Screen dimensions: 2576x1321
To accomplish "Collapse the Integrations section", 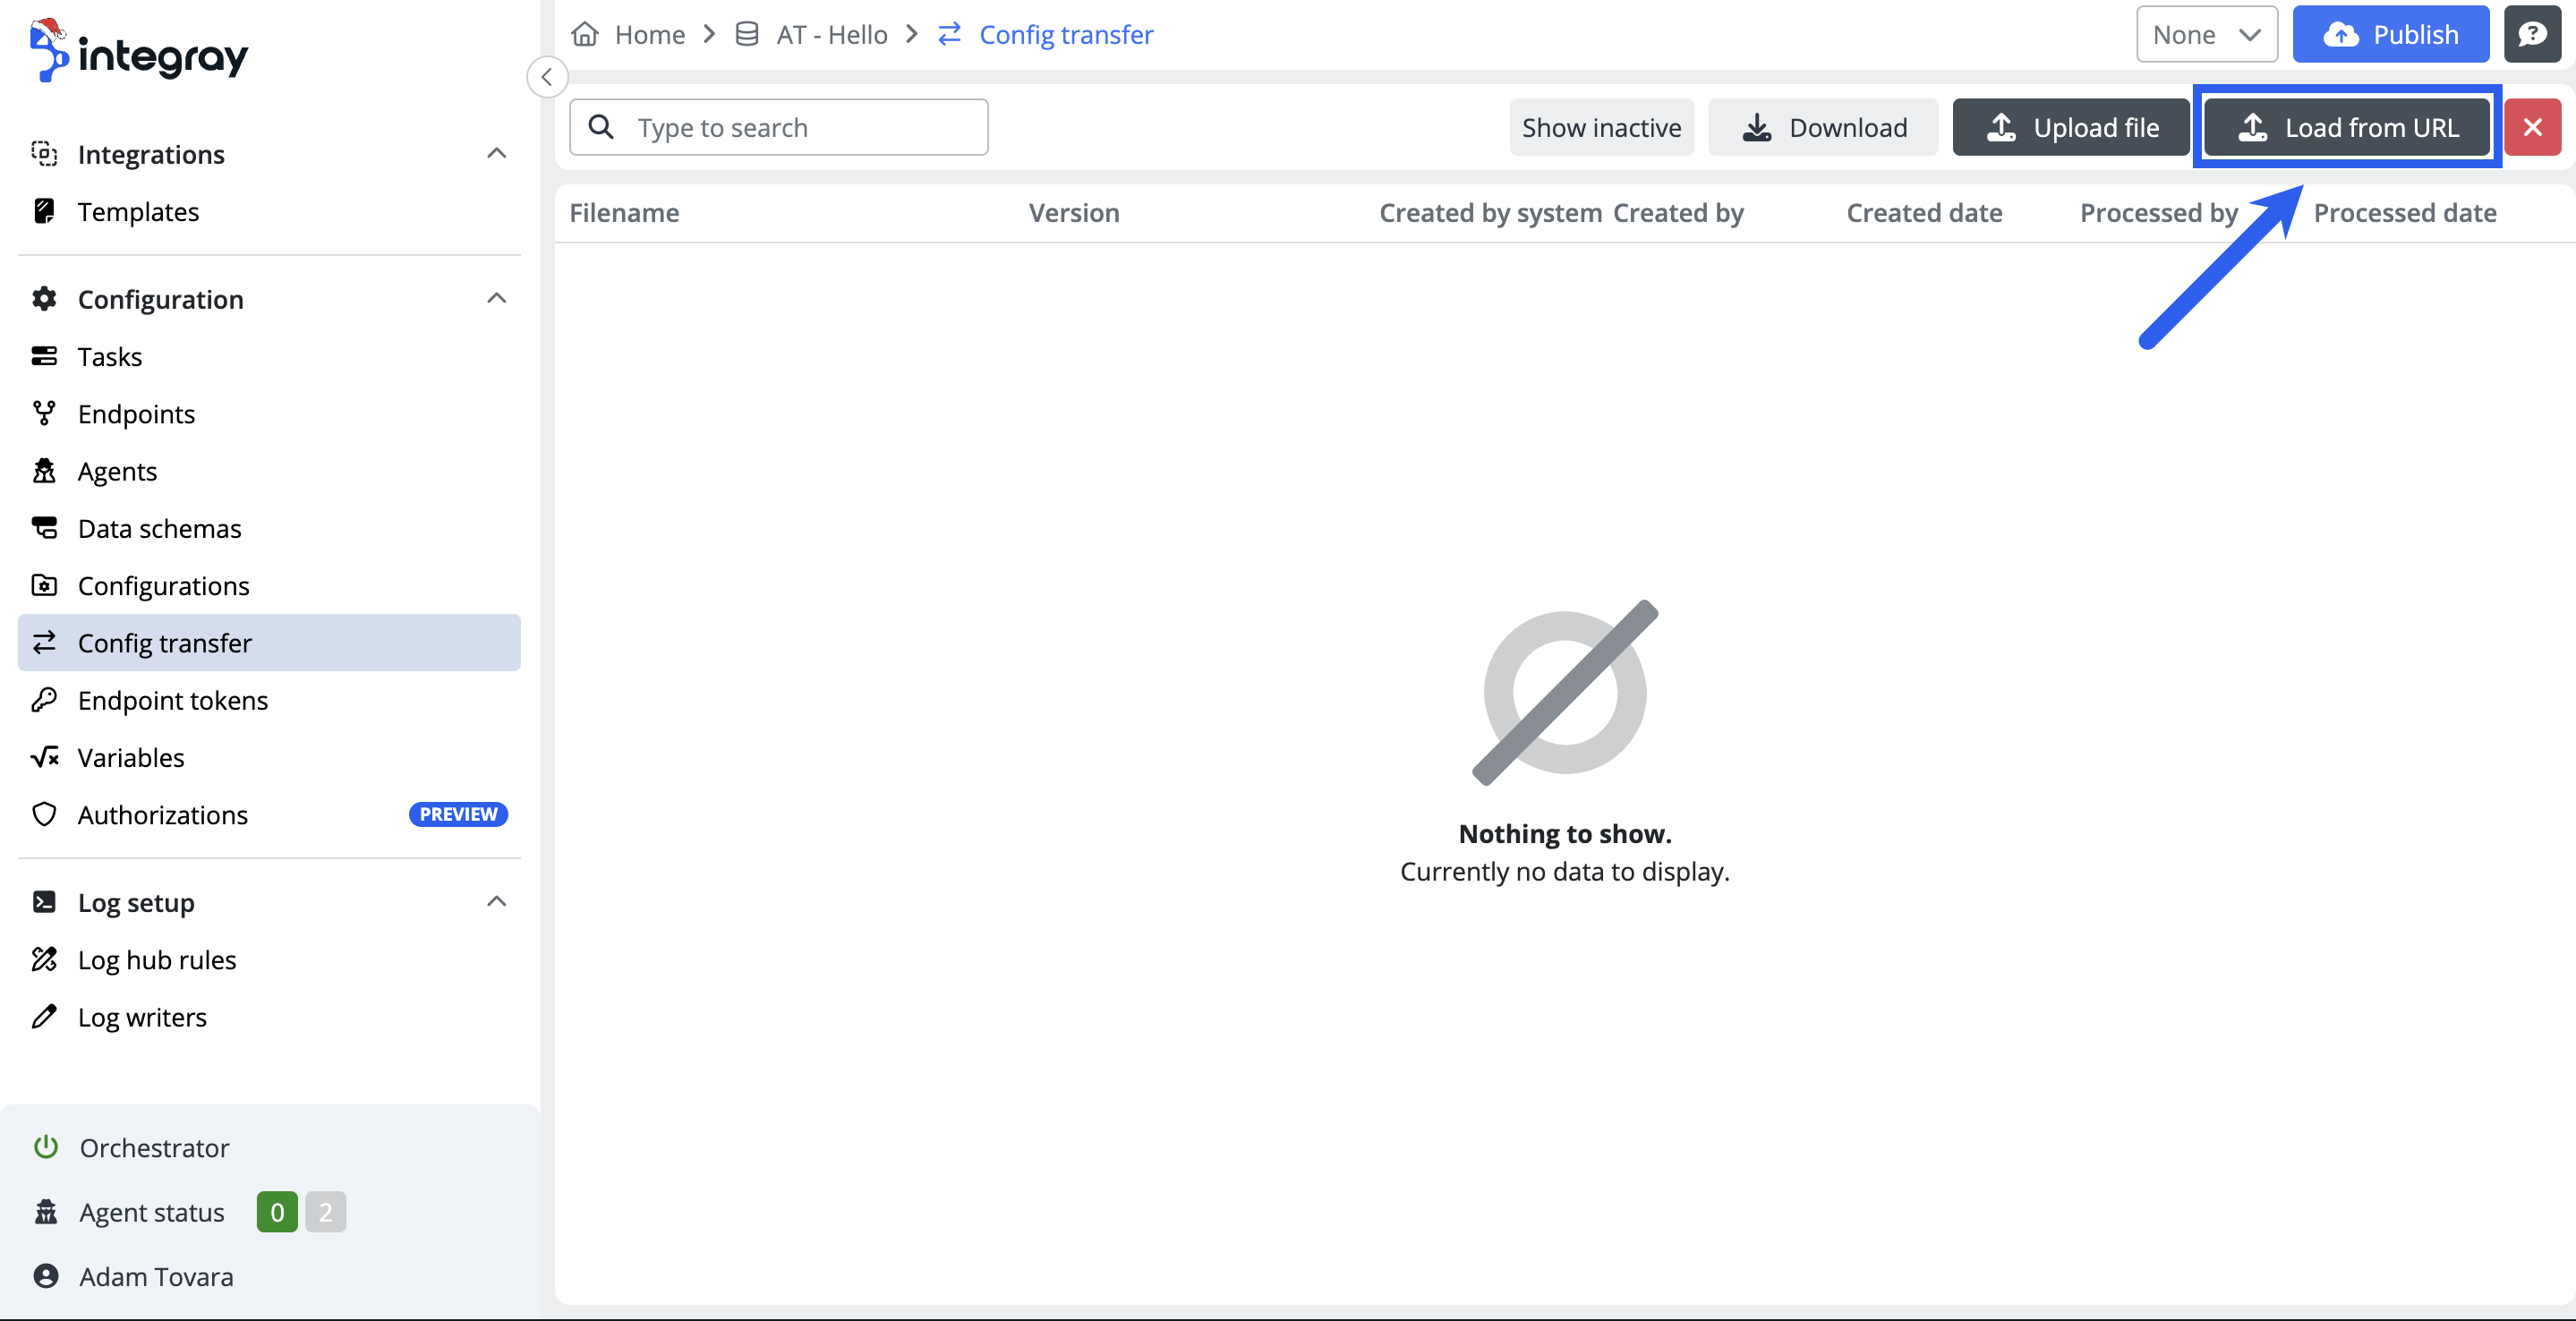I will (496, 154).
